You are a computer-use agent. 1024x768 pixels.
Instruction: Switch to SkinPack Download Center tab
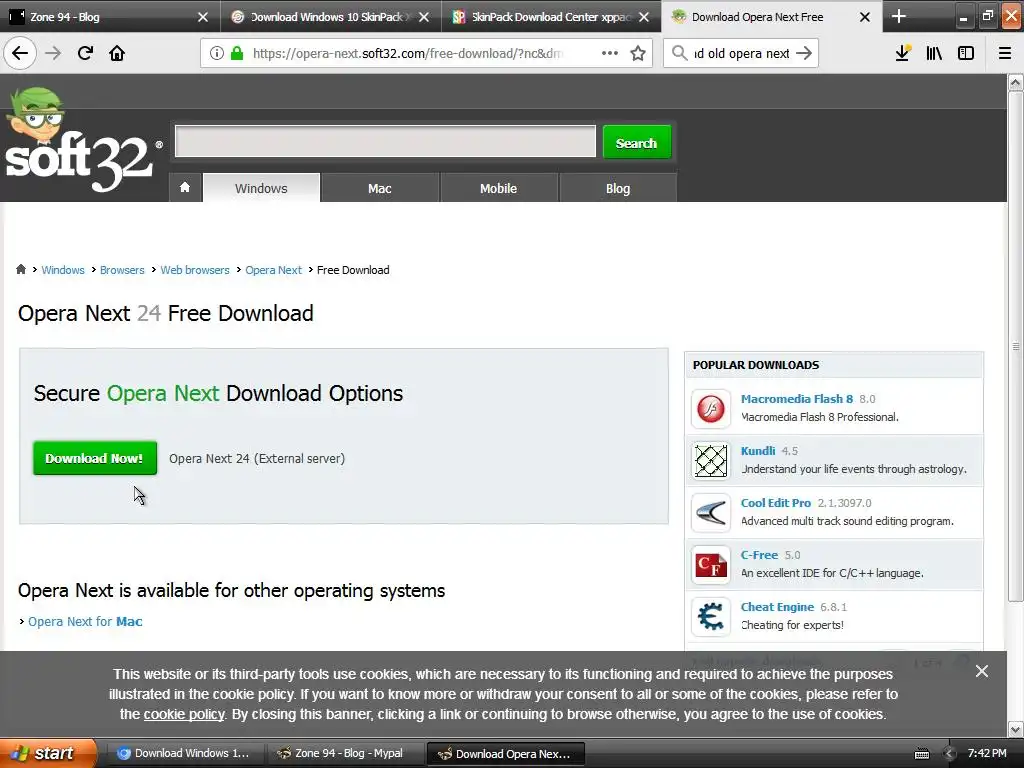click(x=549, y=17)
